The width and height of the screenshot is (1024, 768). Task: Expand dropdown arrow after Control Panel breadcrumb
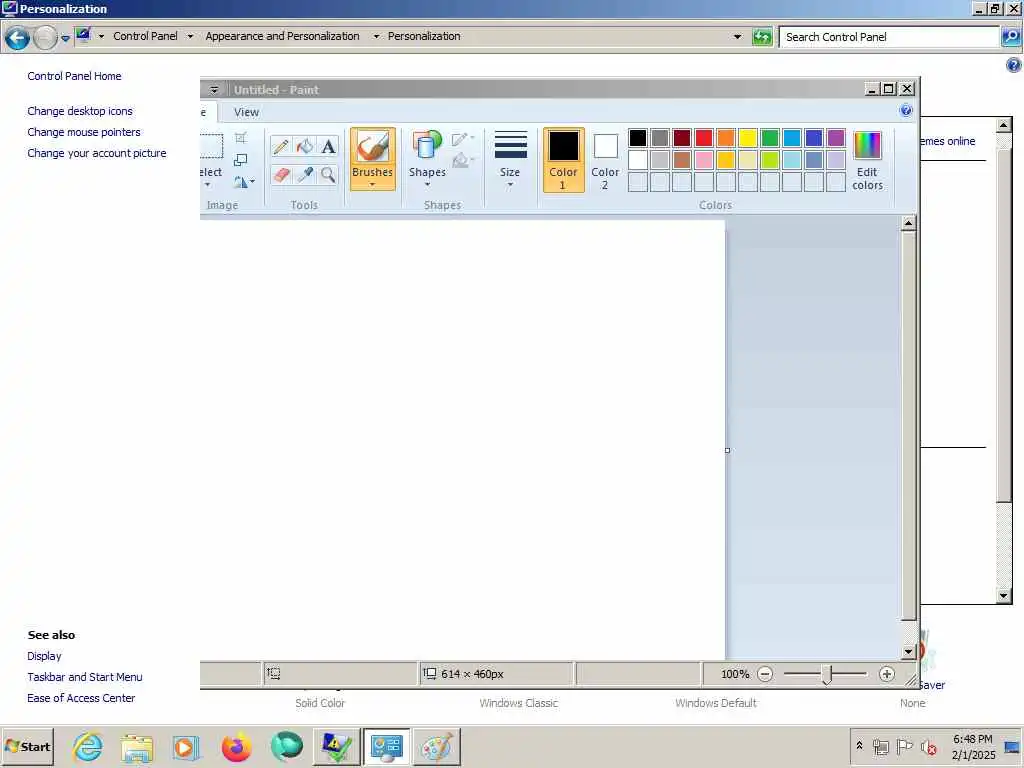point(190,37)
